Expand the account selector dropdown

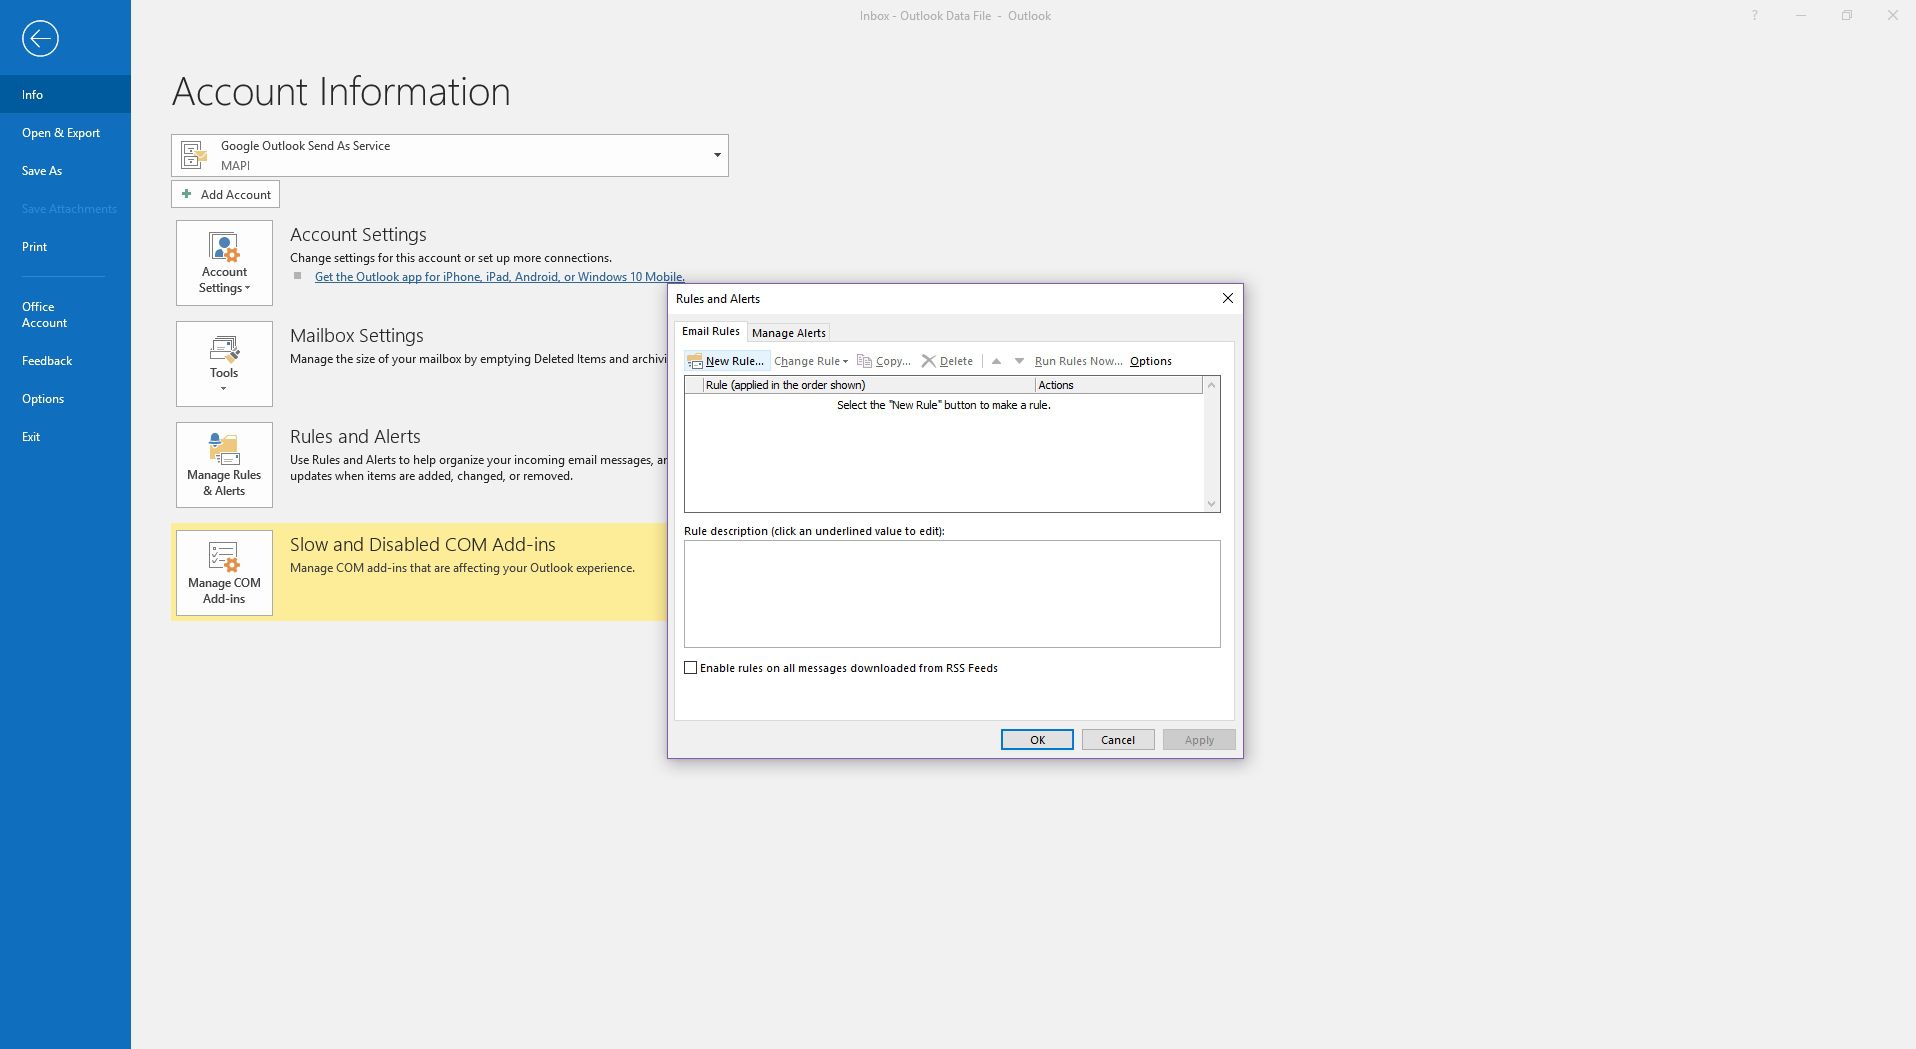pyautogui.click(x=717, y=155)
